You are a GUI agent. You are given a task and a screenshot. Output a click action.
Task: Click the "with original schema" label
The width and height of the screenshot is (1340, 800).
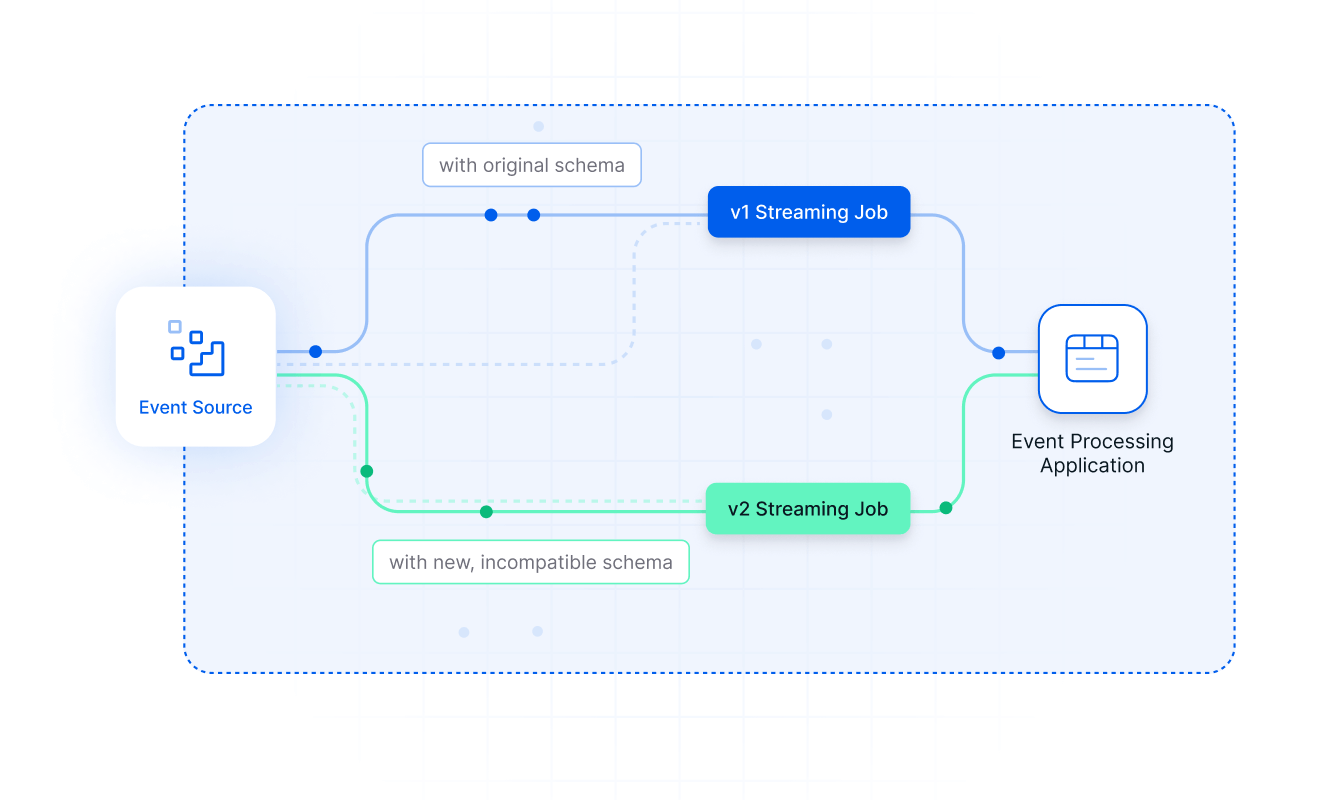pos(531,166)
